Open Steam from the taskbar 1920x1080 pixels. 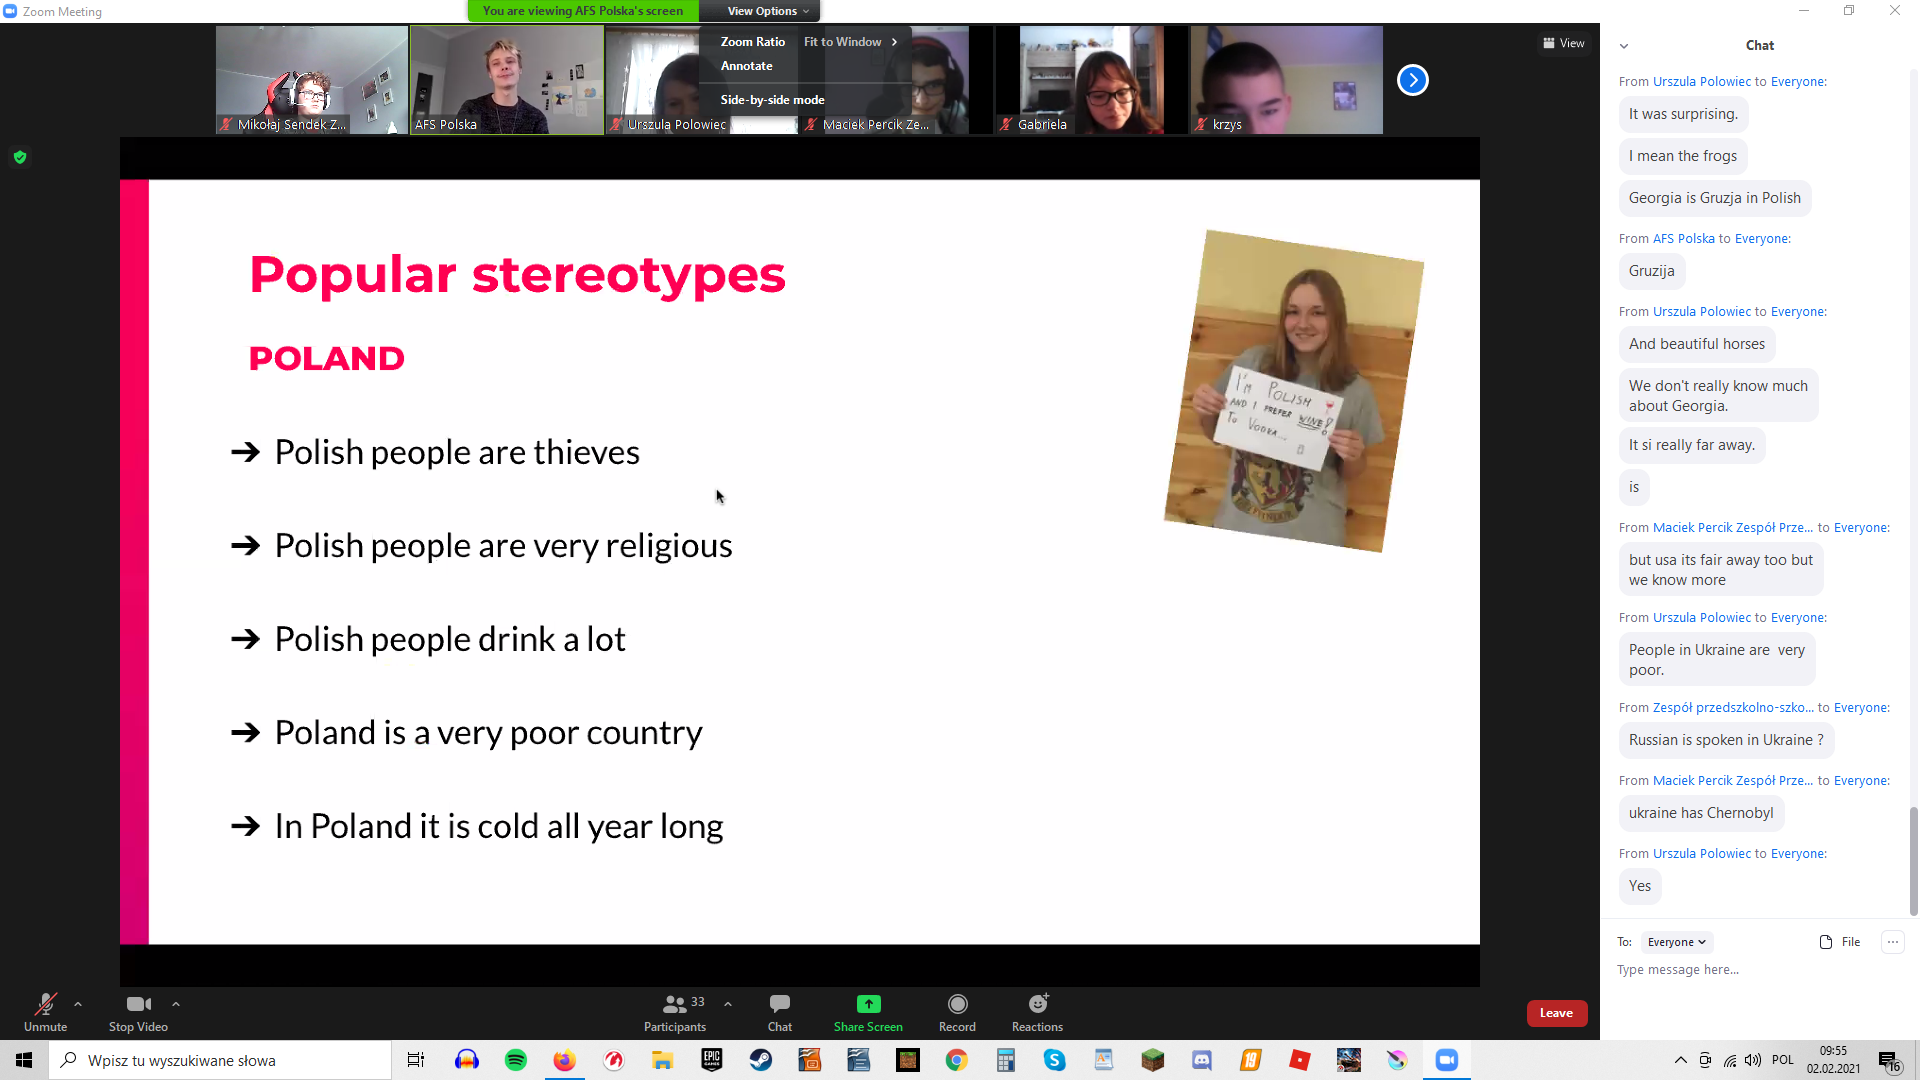tap(761, 1060)
